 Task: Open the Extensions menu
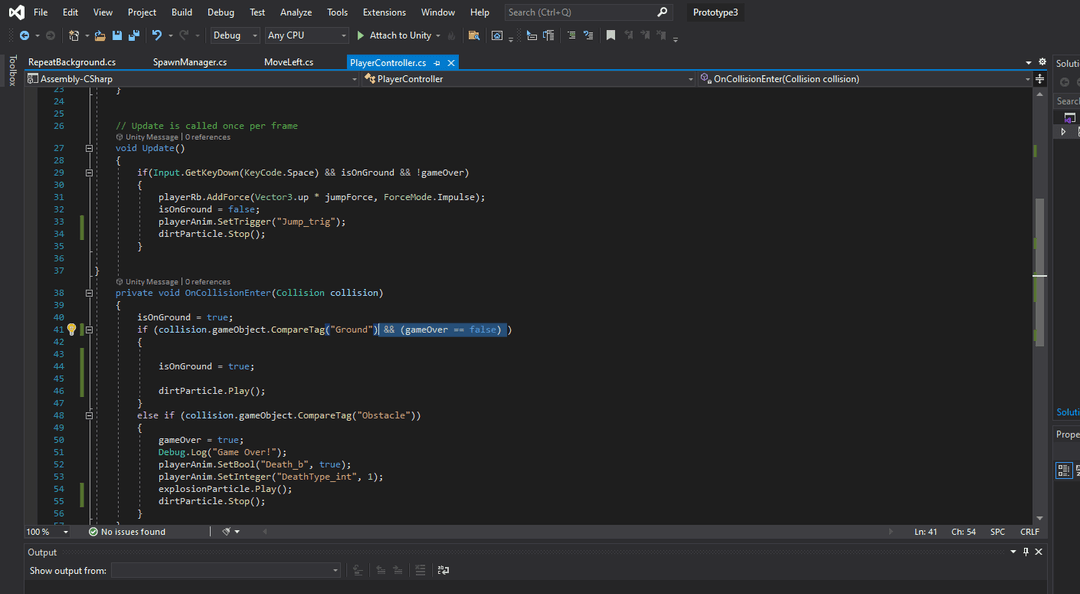point(384,12)
